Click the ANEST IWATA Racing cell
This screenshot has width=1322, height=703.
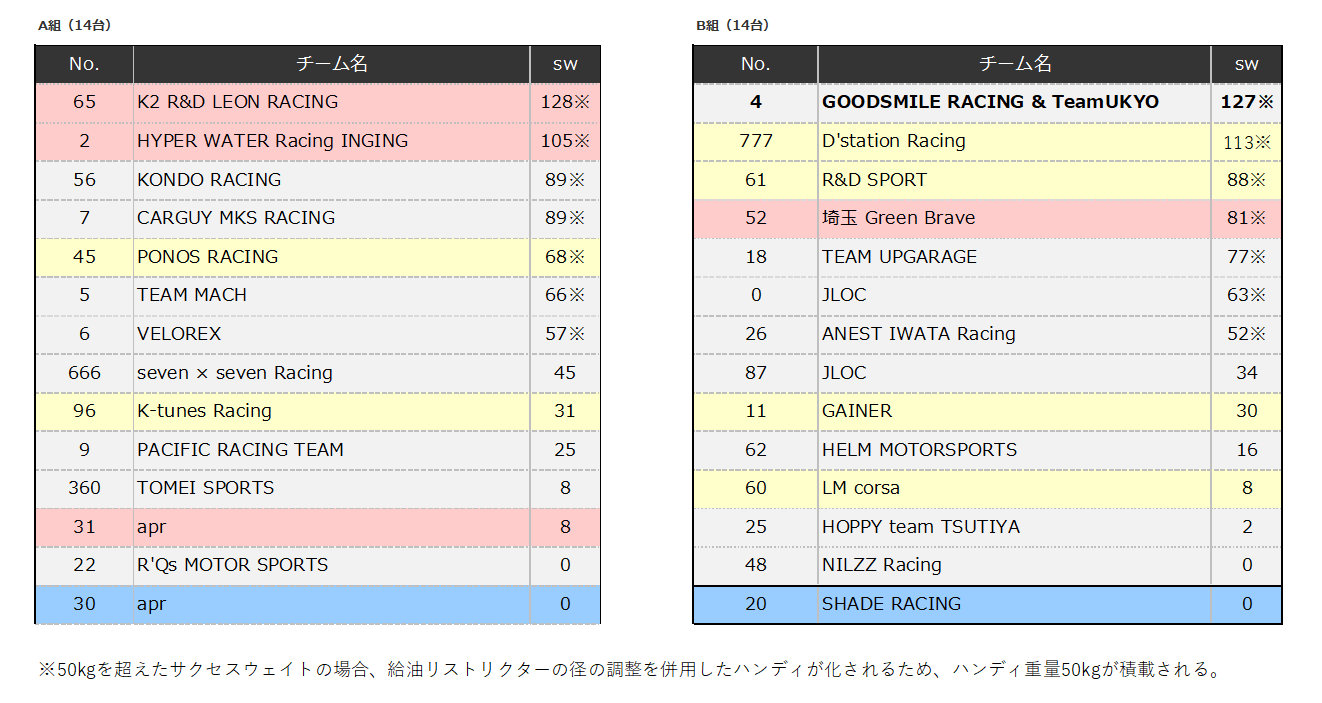click(918, 334)
